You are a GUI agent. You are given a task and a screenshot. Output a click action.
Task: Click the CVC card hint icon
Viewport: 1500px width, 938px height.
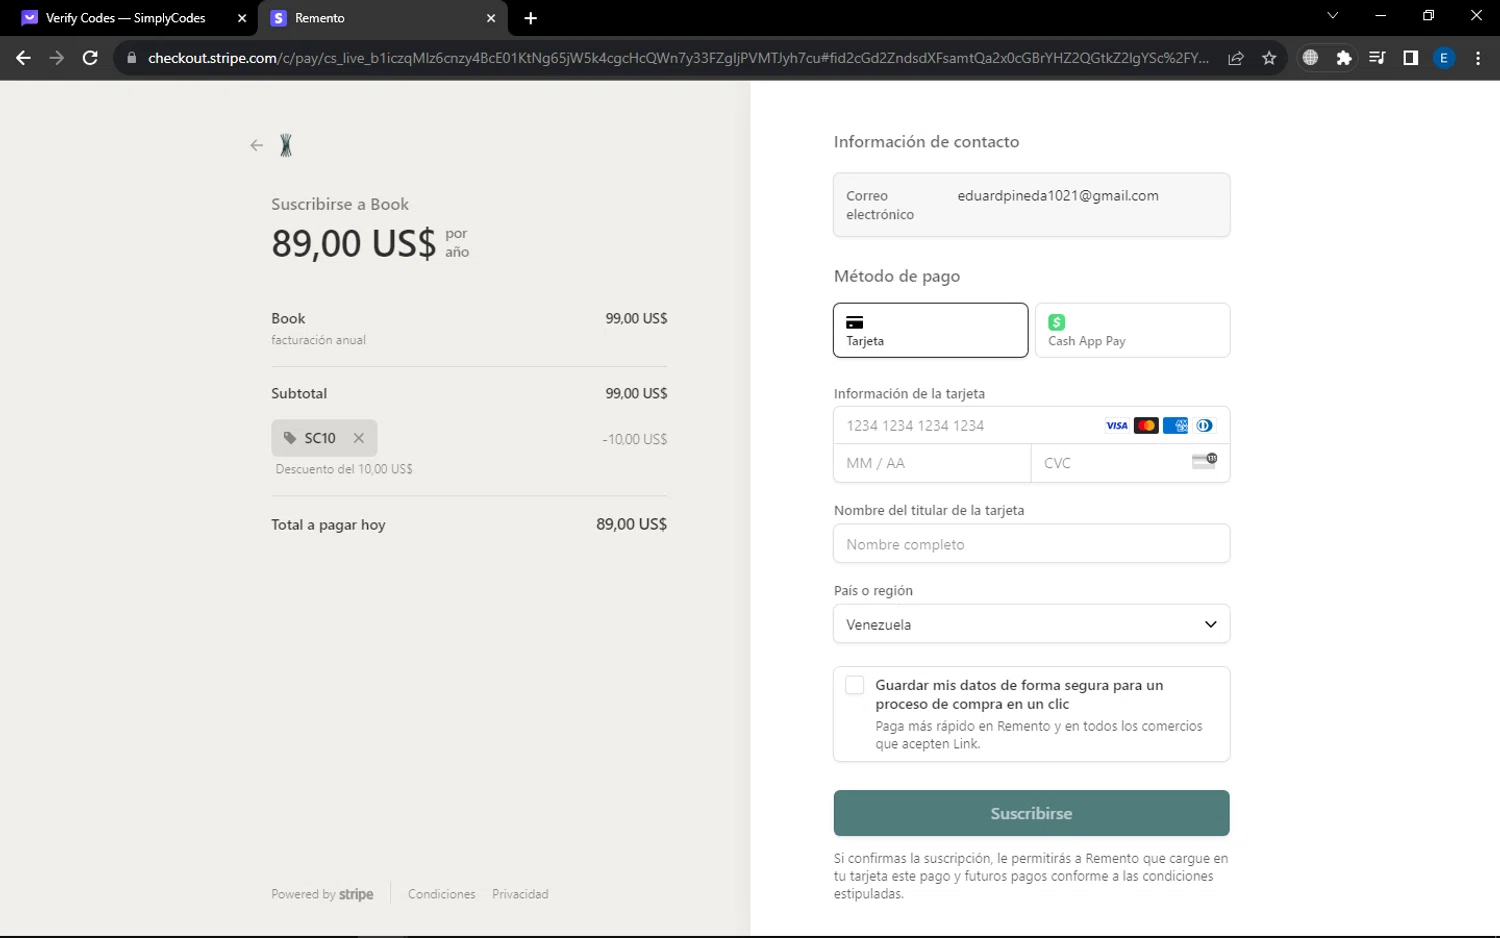1204,461
